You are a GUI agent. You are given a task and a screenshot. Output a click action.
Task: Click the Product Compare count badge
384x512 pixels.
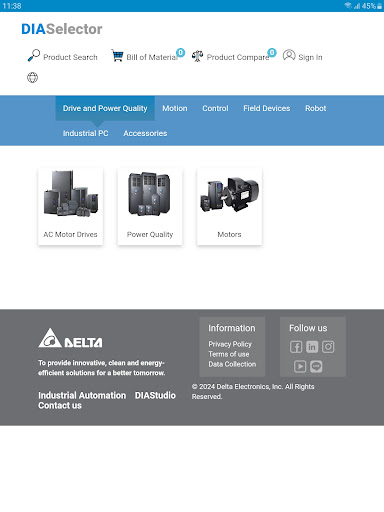click(272, 52)
